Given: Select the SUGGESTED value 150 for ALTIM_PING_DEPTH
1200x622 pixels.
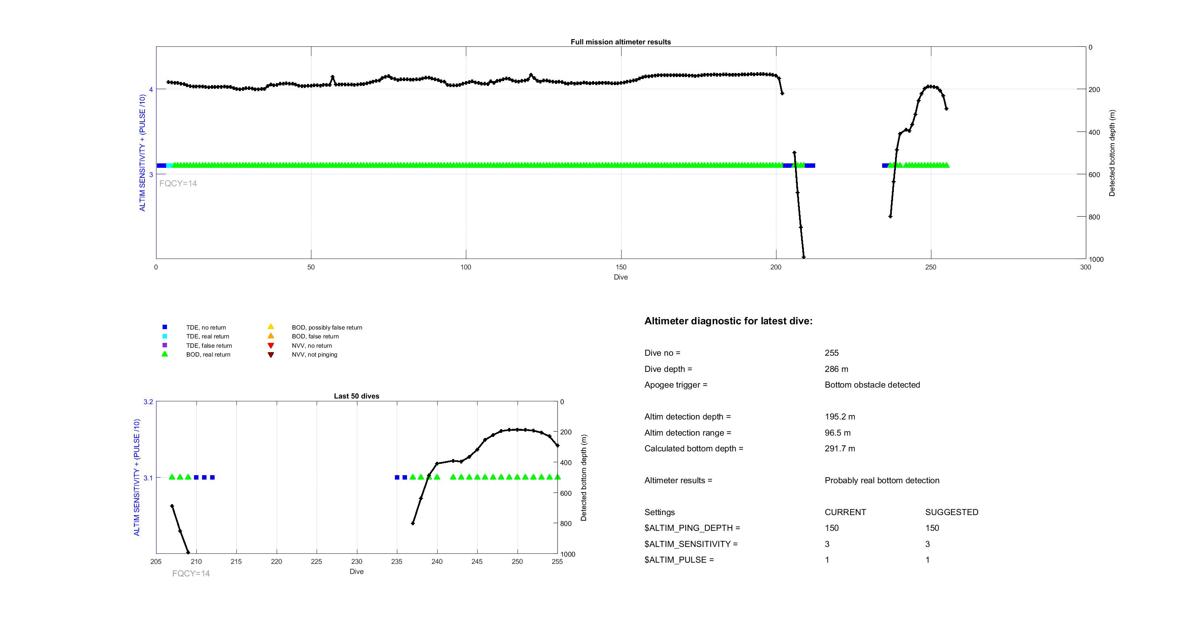Looking at the screenshot, I should pos(932,528).
